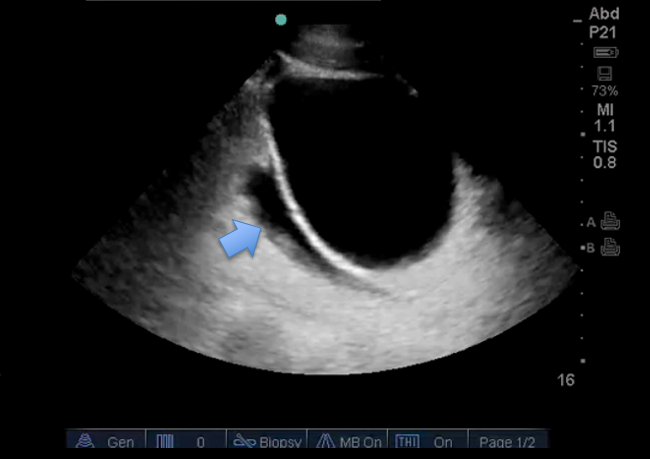Click the battery status icon
This screenshot has height=459, width=650.
604,52
